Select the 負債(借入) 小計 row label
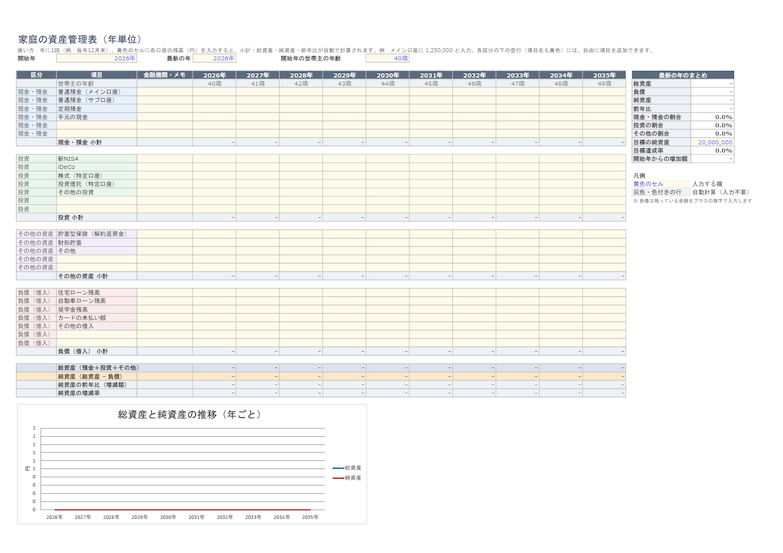Screen dimensions: 783x553 coord(96,351)
